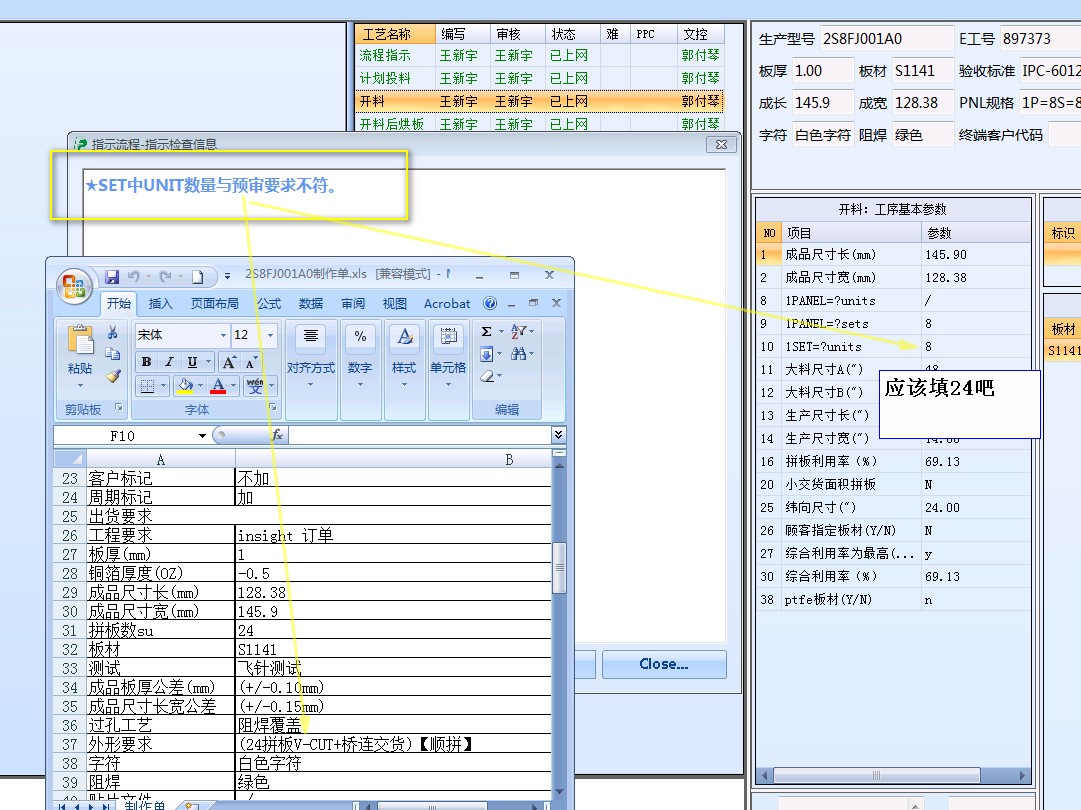Image resolution: width=1081 pixels, height=810 pixels.
Task: Toggle Italic formatting
Action: [x=169, y=362]
